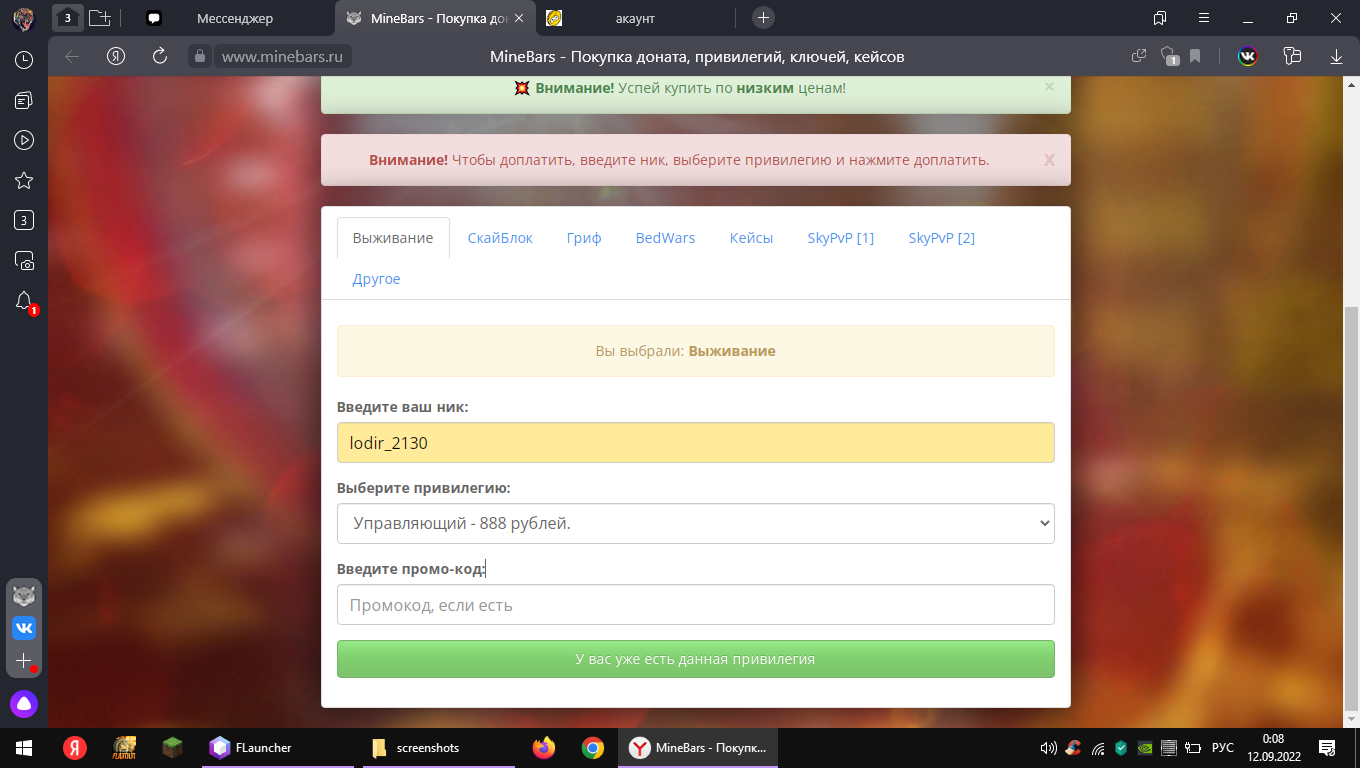
Task: Open the tab groups counter showing 3
Action: click(x=67, y=18)
